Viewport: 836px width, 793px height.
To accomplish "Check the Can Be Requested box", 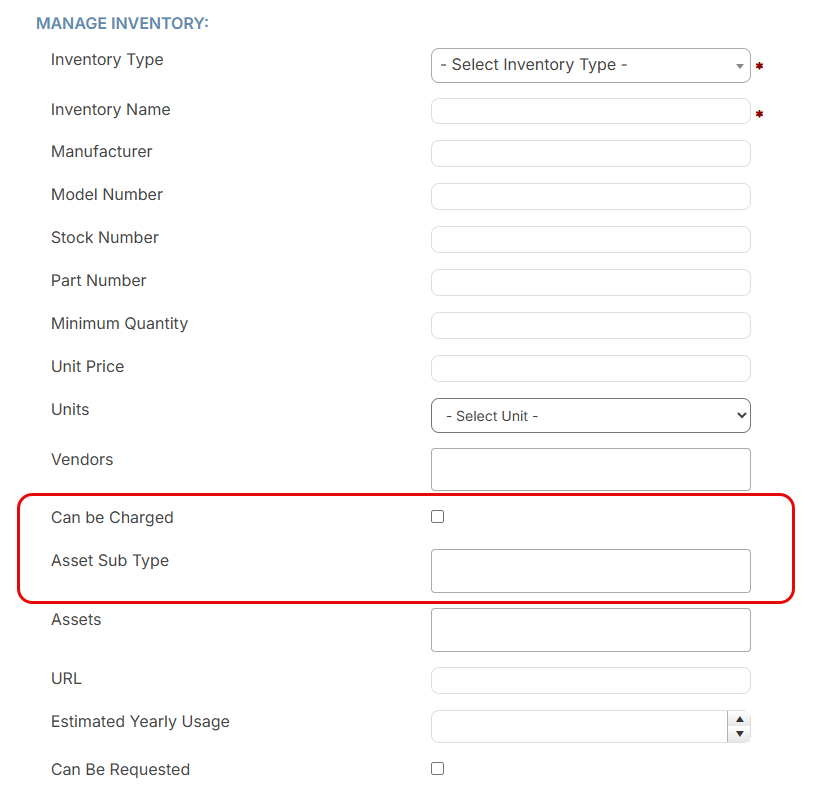I will click(437, 768).
